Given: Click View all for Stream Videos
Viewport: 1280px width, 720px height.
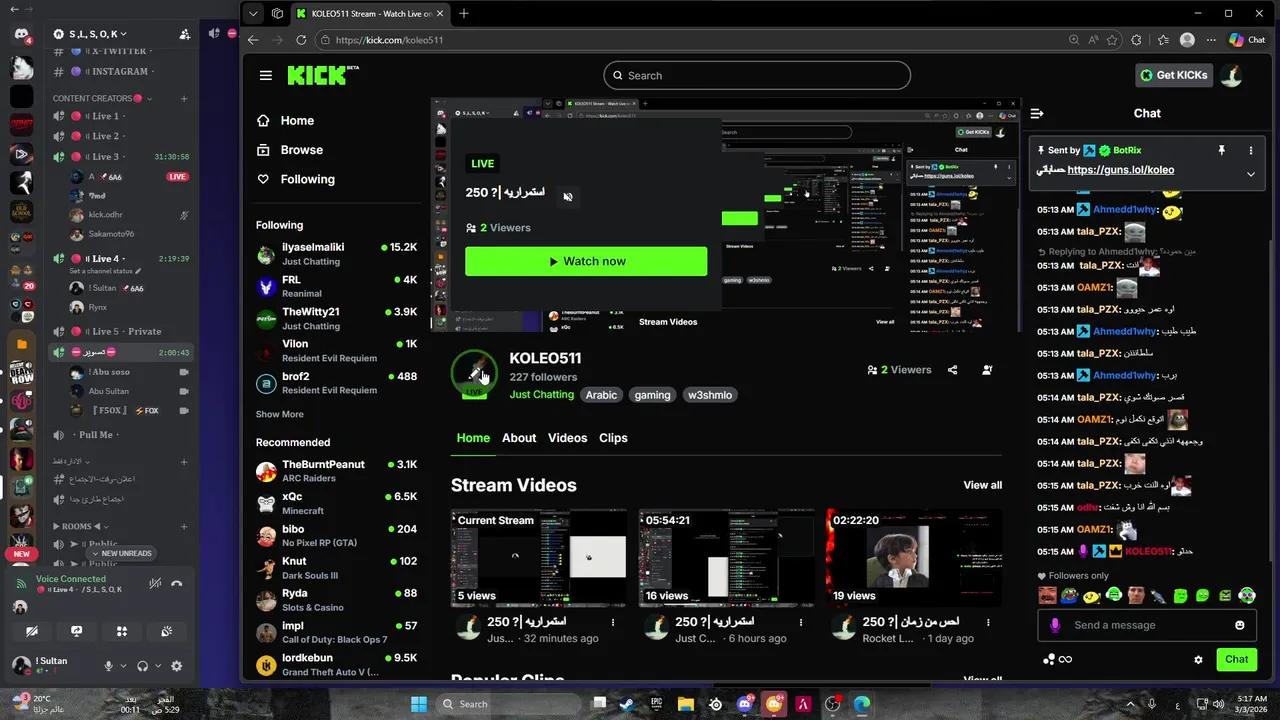Looking at the screenshot, I should (982, 485).
